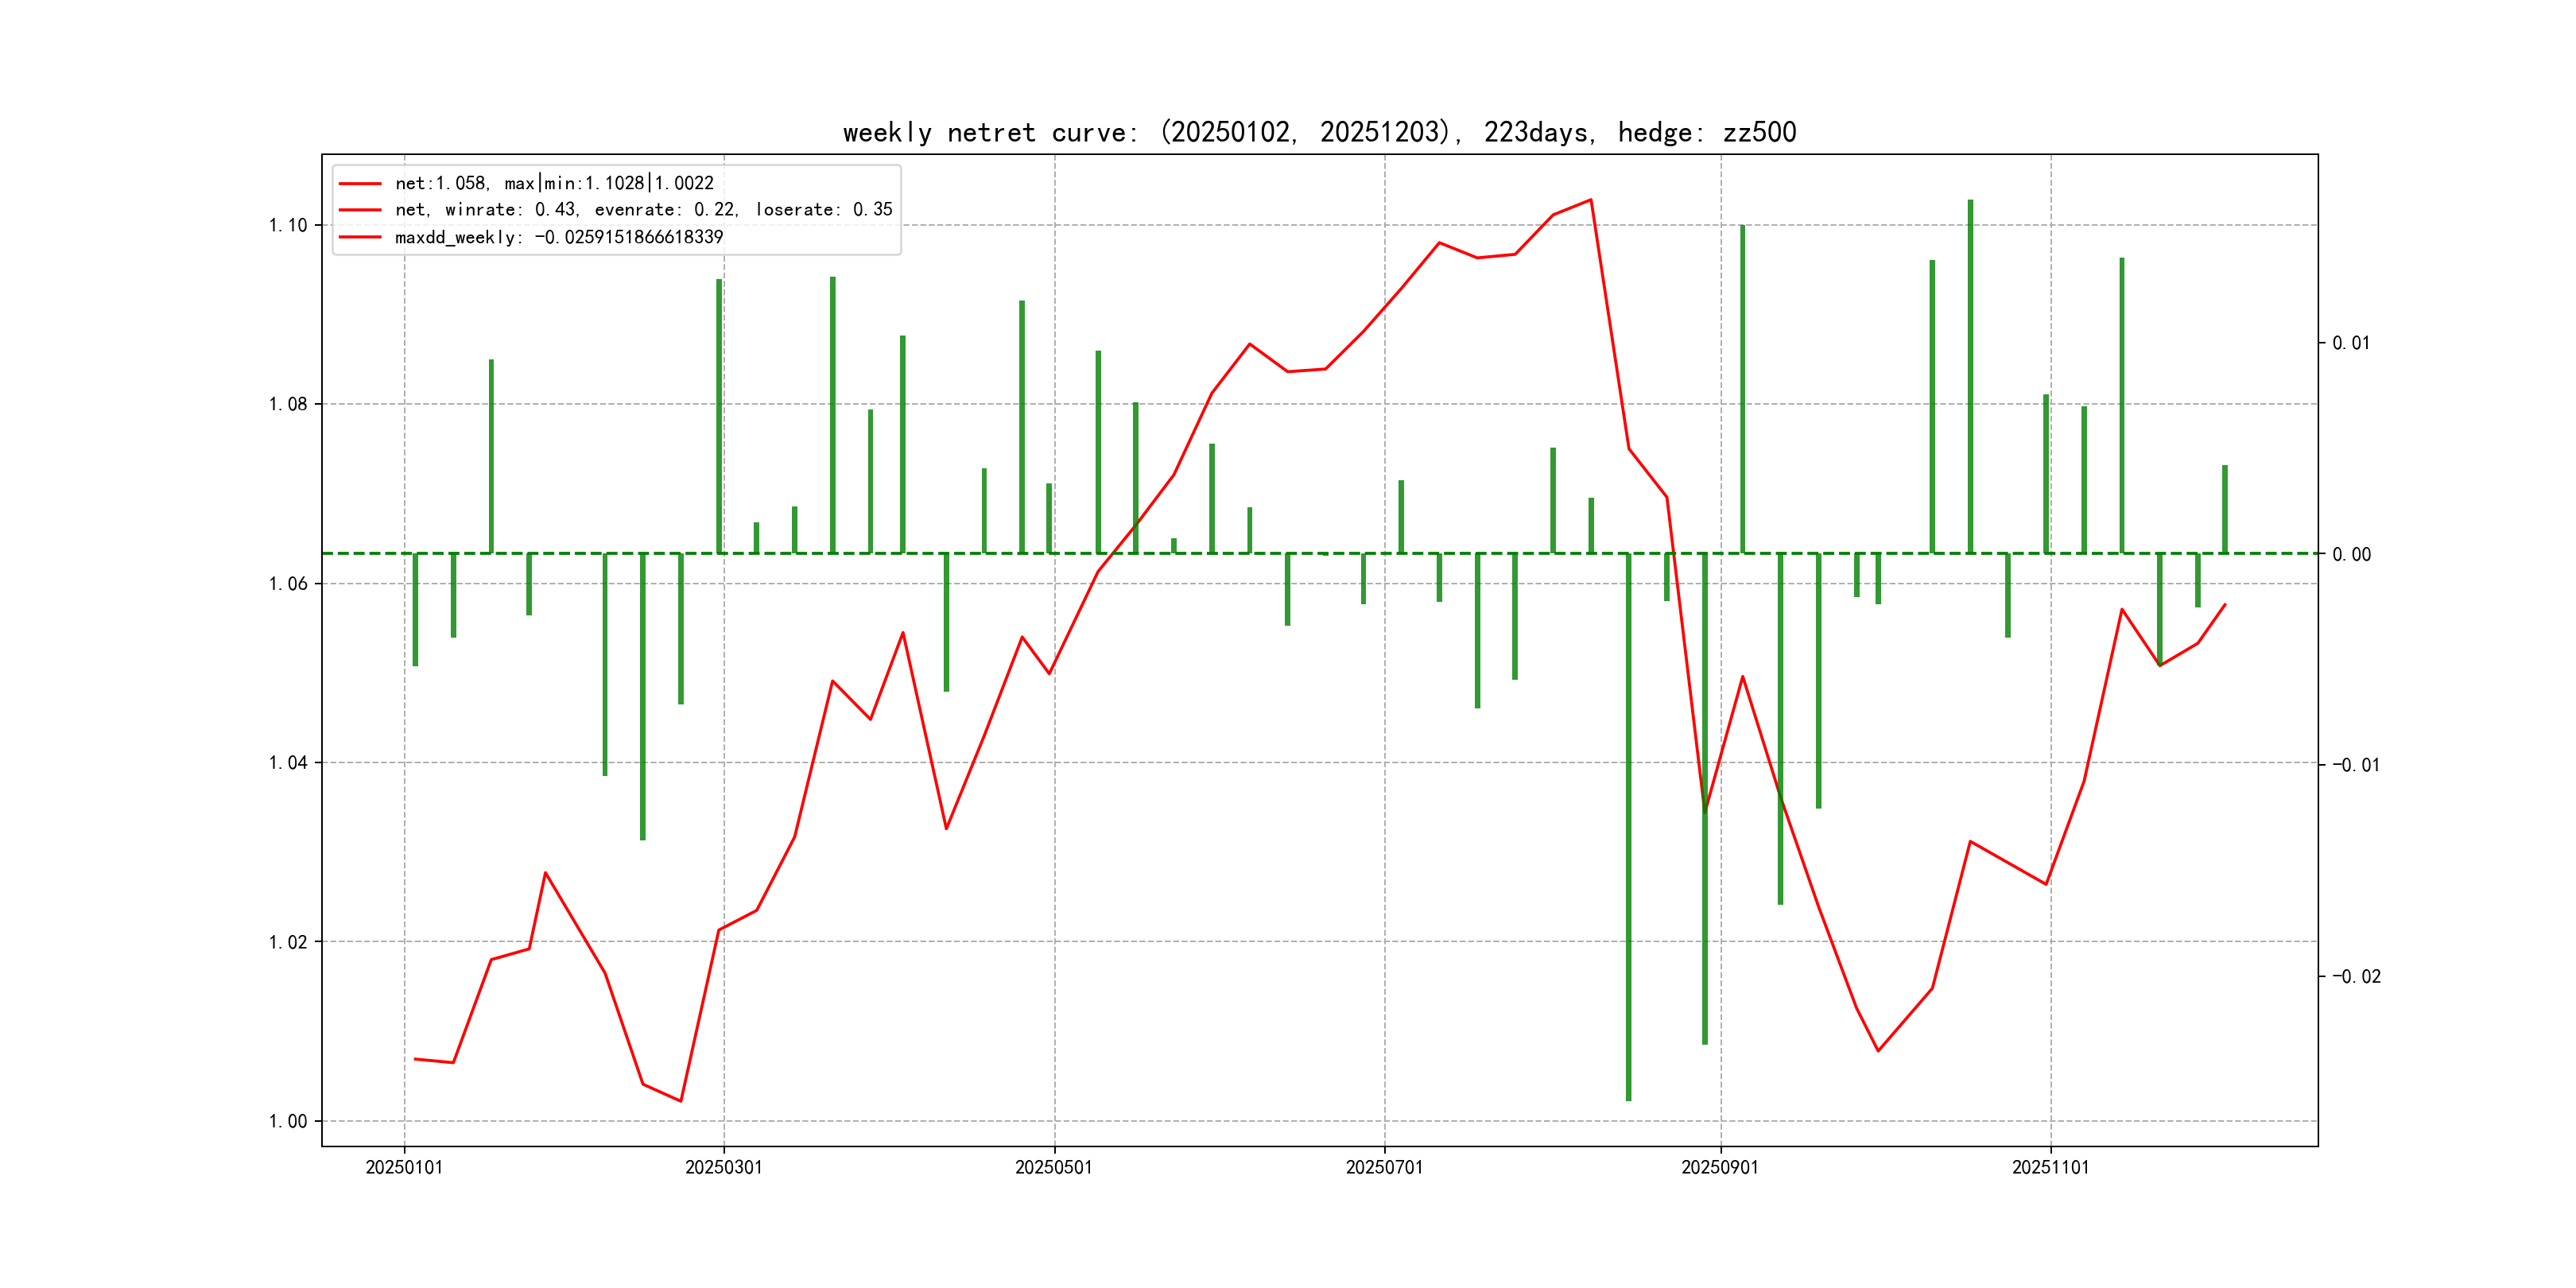This screenshot has height=1288, width=2576.
Task: Click the 1.06 left axis label
Action: (x=288, y=584)
